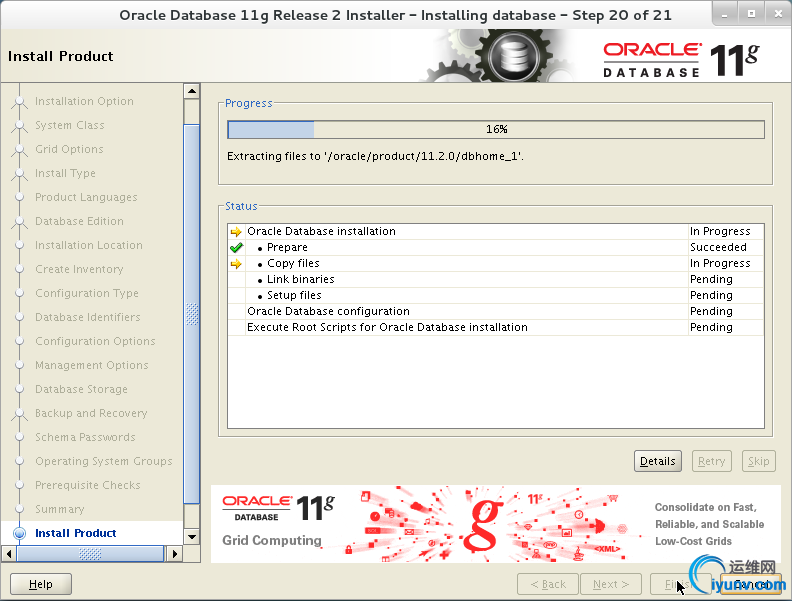Select the Management Options step

(x=91, y=365)
